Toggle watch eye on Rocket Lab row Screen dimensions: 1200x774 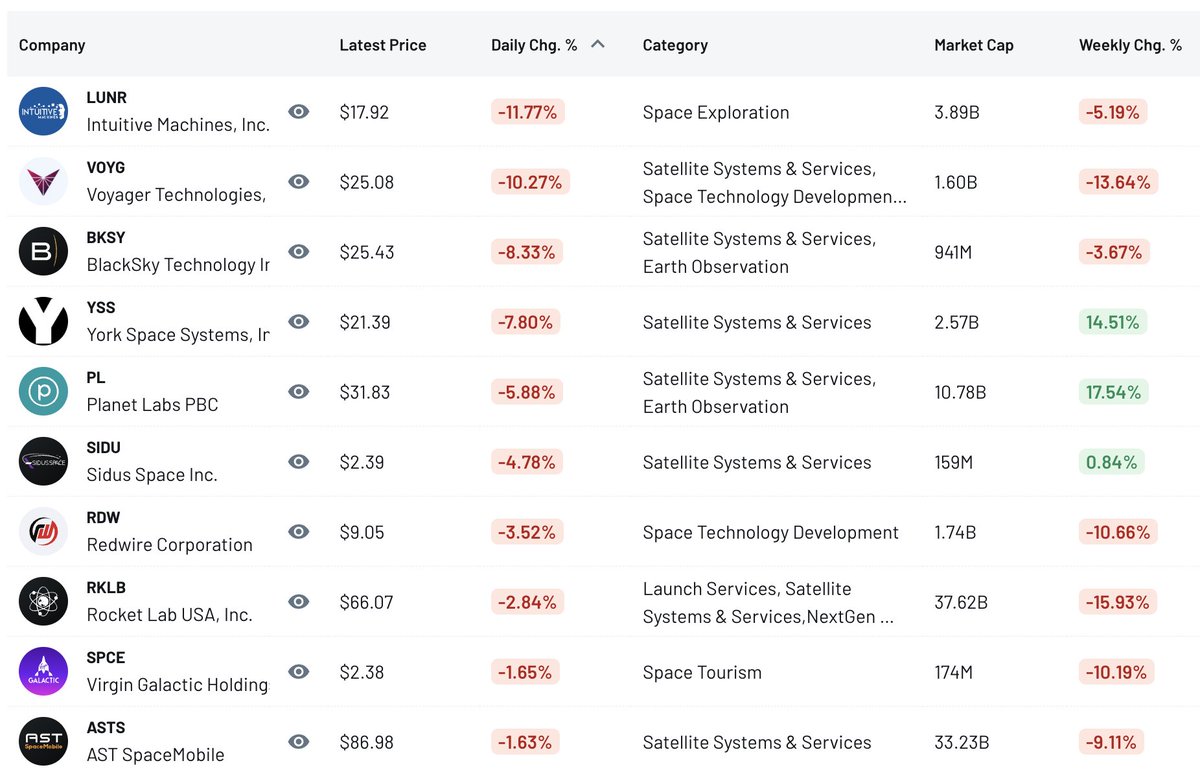click(298, 602)
